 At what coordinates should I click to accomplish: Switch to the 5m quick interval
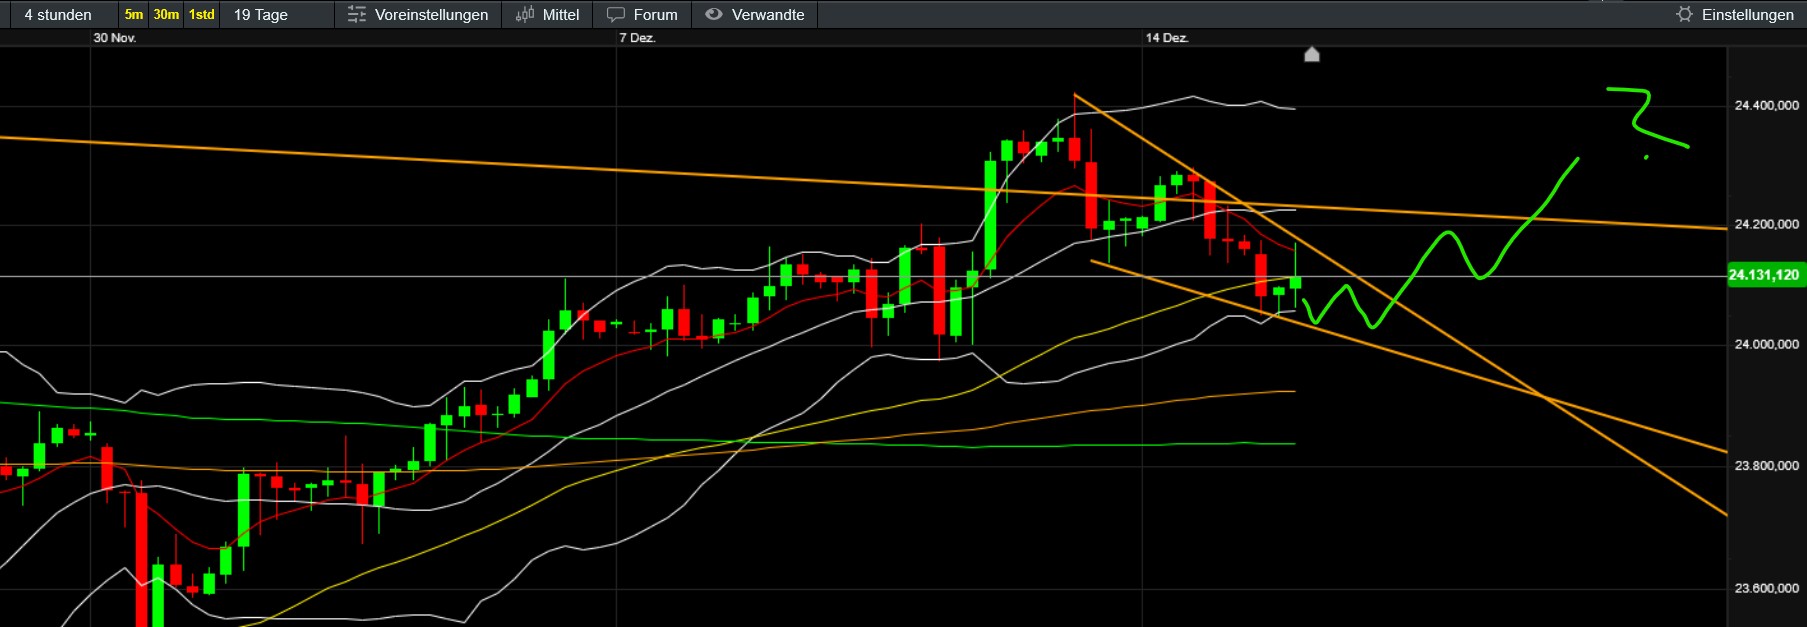(134, 15)
